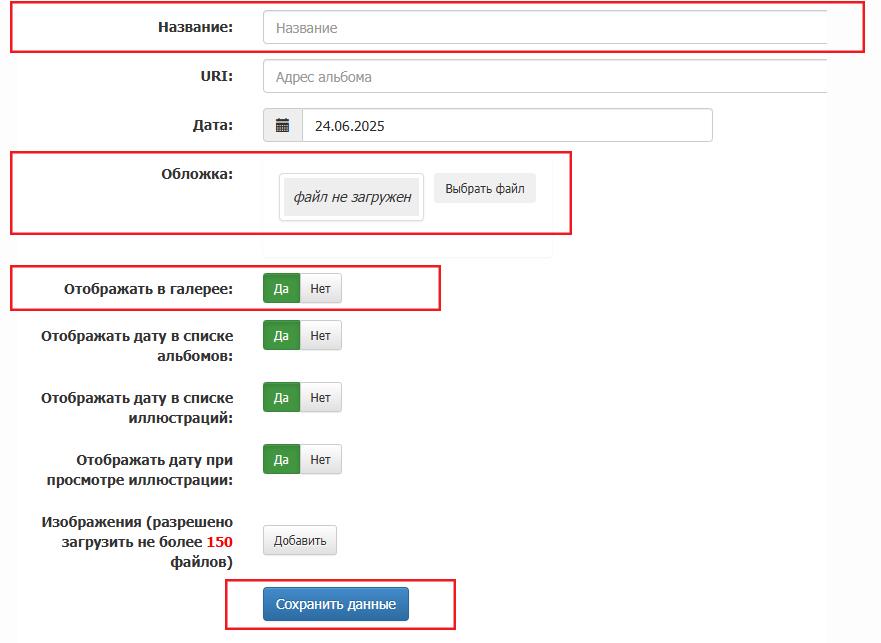
Task: Set 'Отображать в галерее' to Нет
Action: click(320, 289)
